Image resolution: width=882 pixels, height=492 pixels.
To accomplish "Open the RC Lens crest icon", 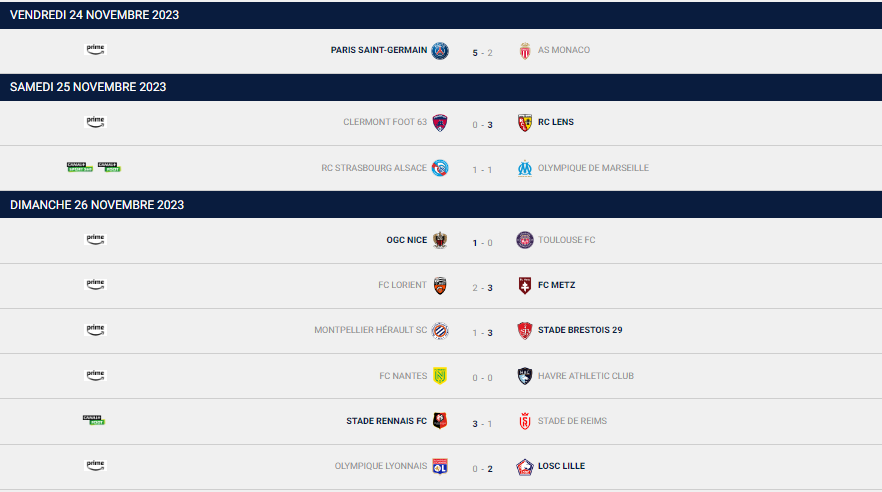I will tap(525, 123).
